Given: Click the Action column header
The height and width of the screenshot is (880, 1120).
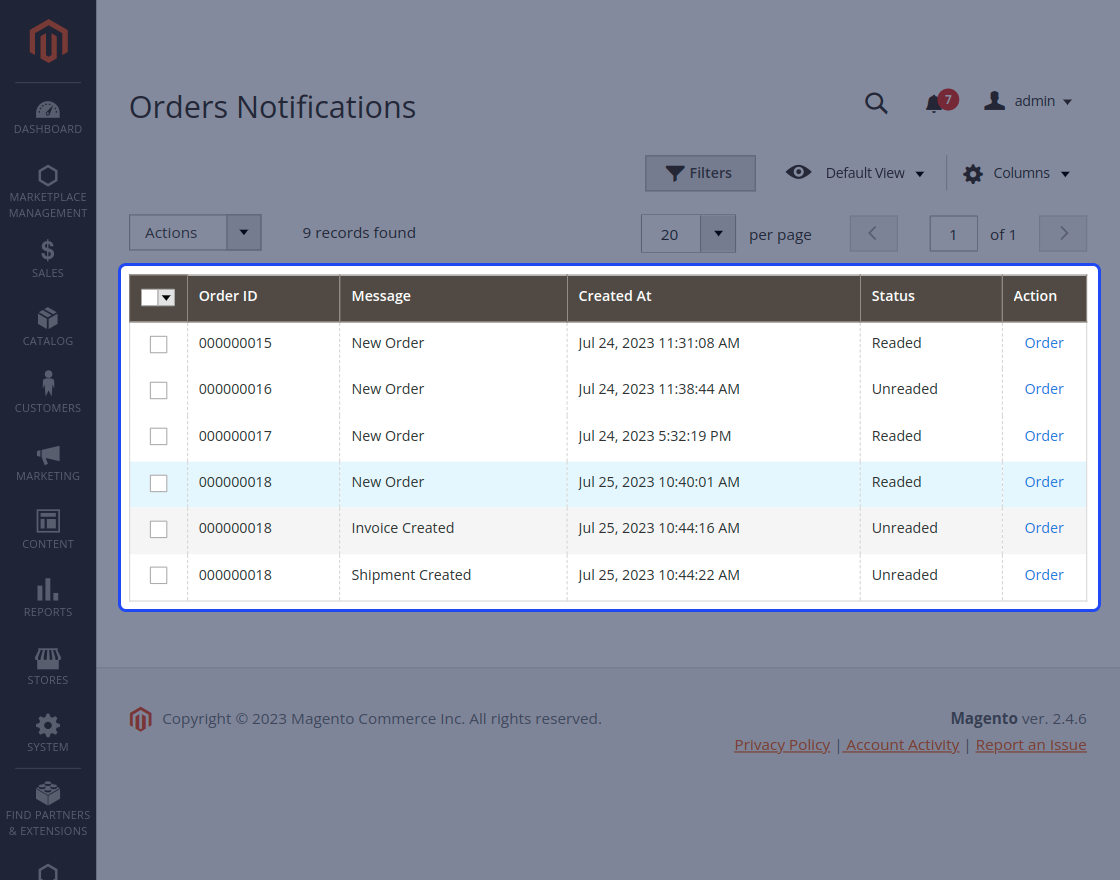Looking at the screenshot, I should coord(1044,296).
